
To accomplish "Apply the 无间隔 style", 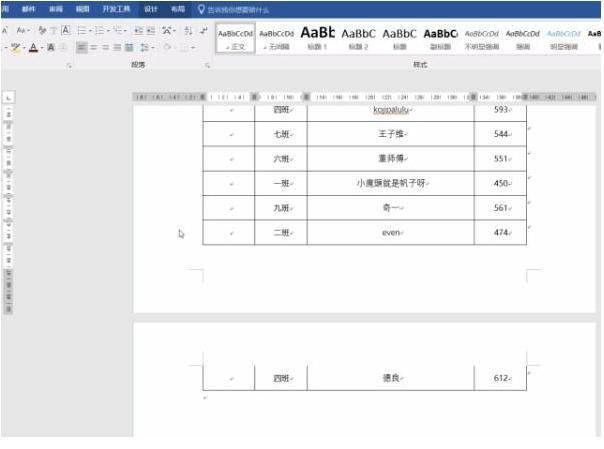I will point(277,39).
